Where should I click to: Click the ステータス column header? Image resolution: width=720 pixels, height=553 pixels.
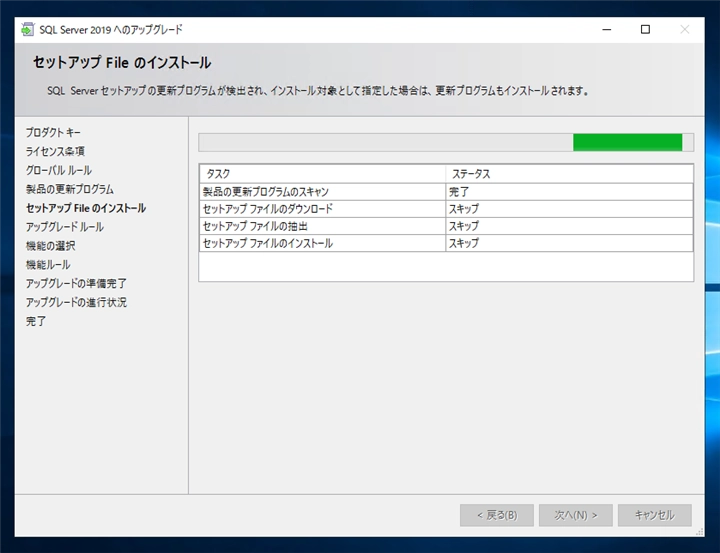click(569, 174)
